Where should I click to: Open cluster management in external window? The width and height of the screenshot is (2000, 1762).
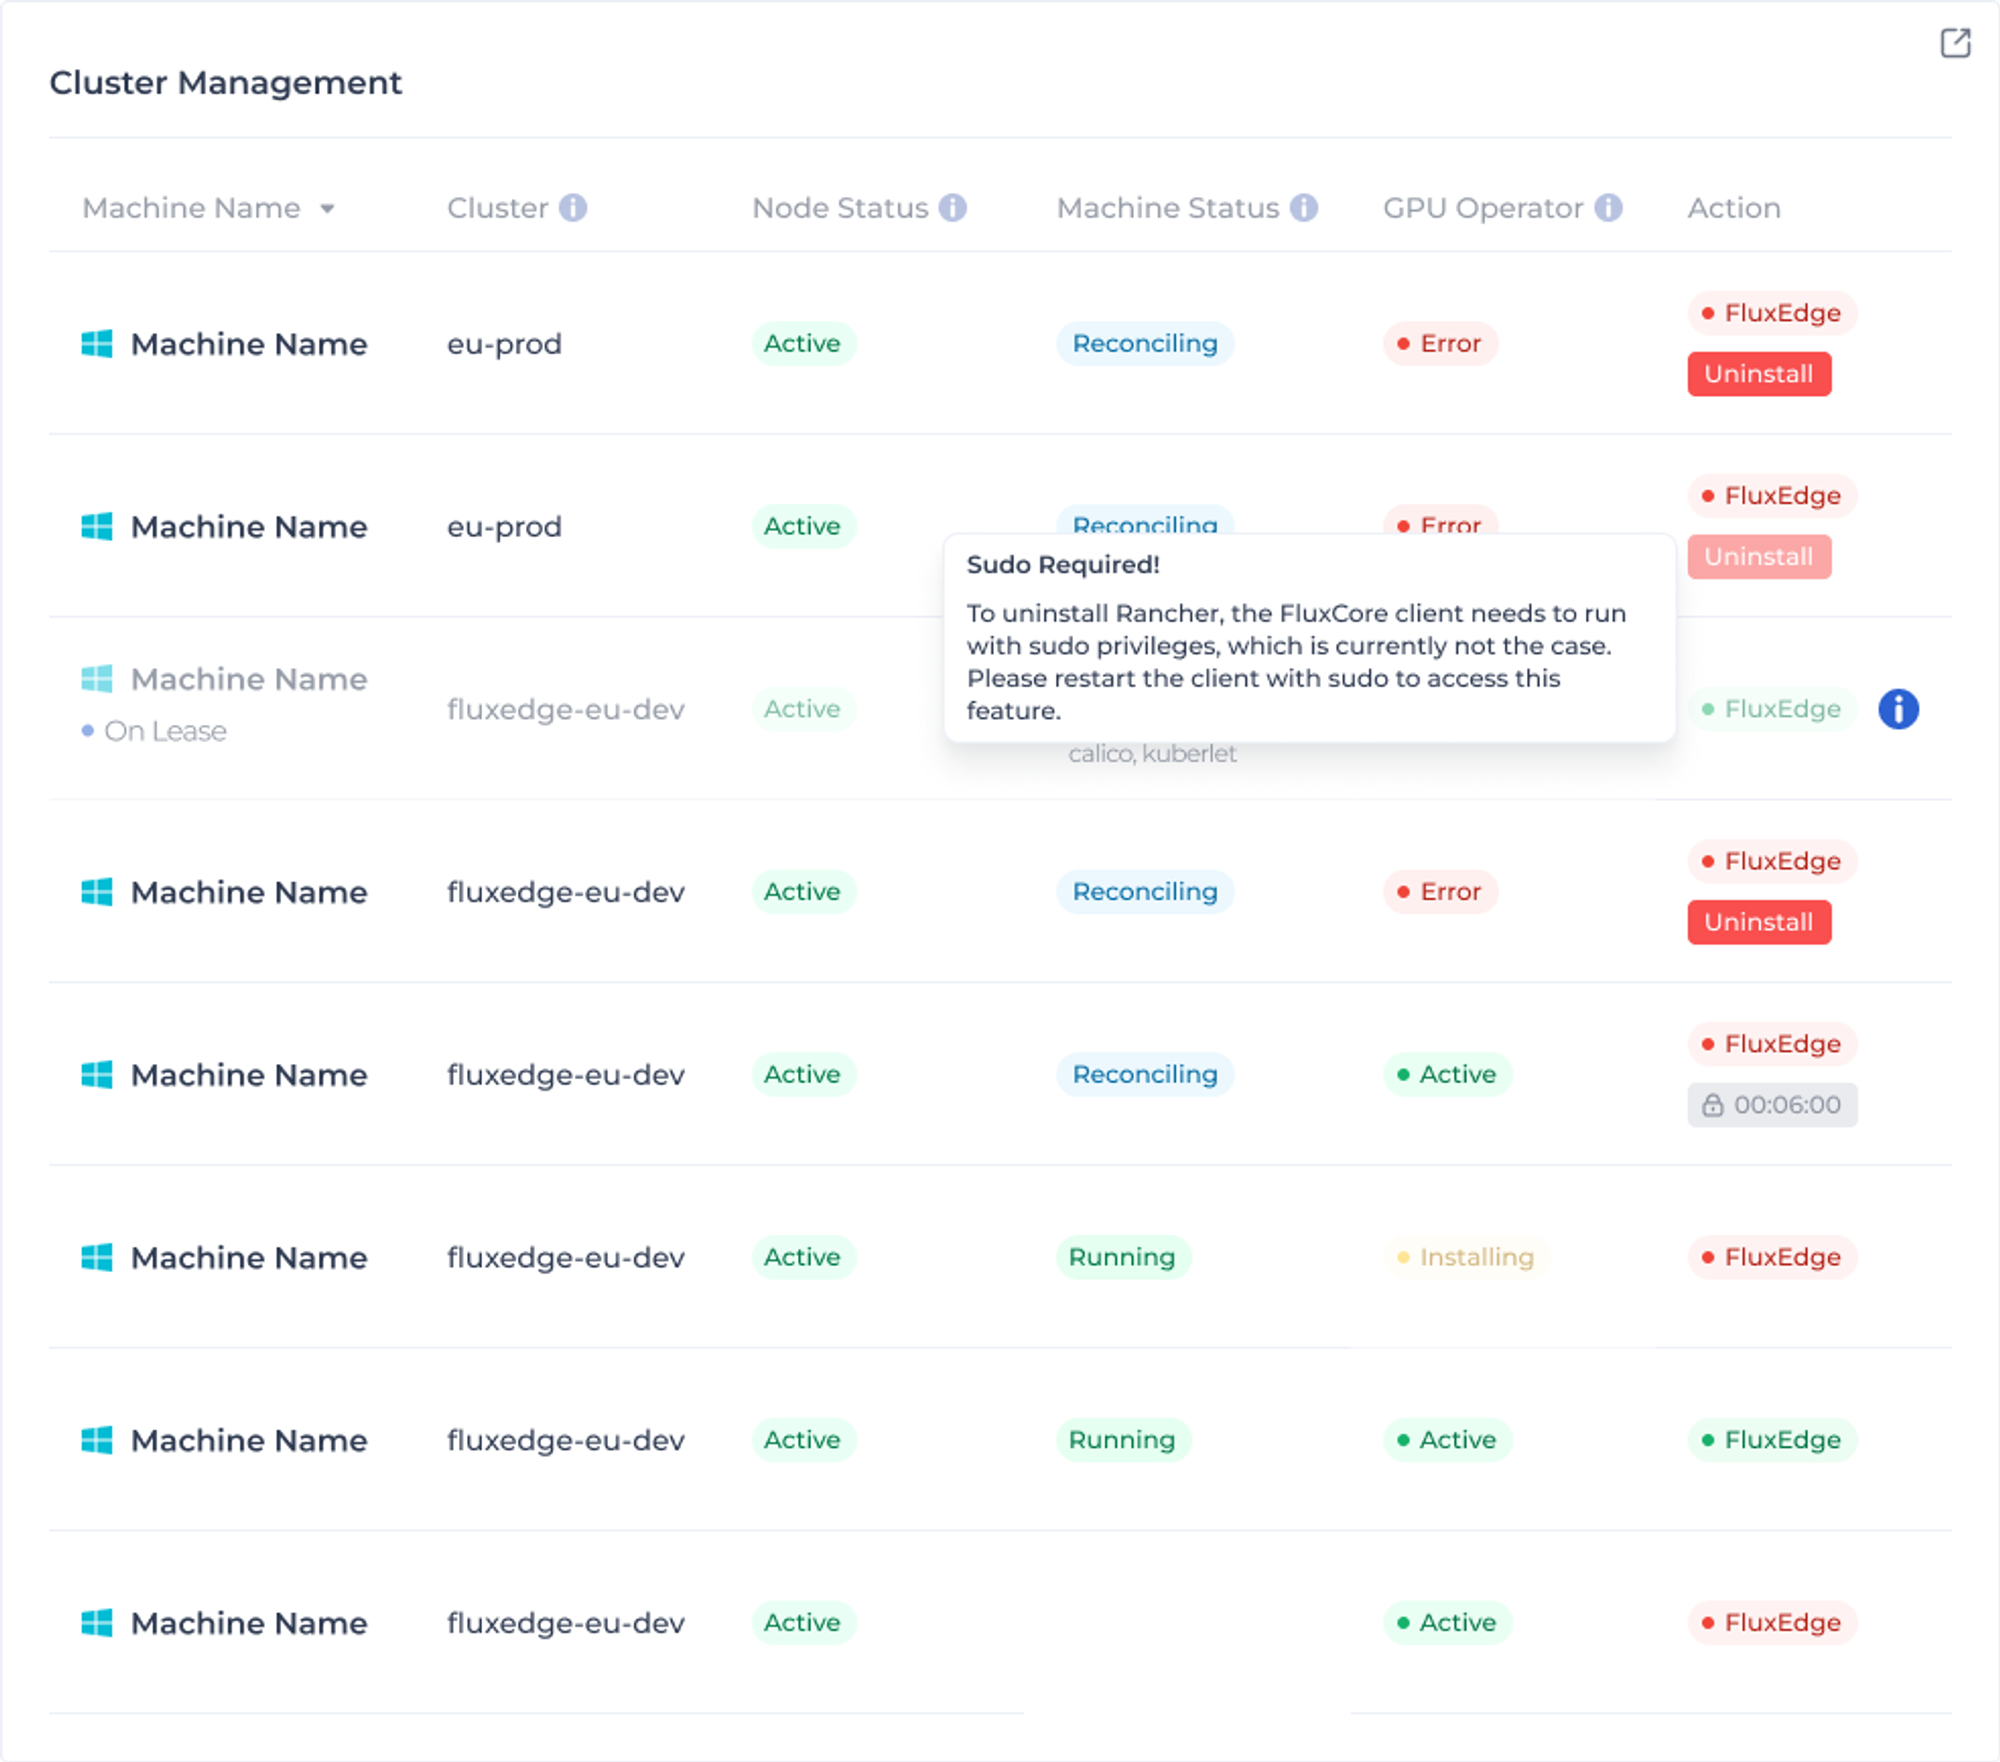click(1955, 43)
